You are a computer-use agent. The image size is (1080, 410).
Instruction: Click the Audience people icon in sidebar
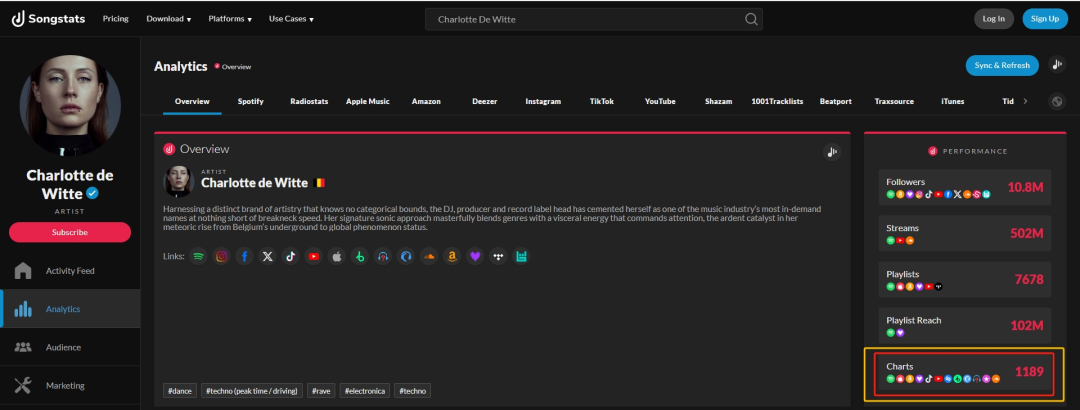point(23,347)
